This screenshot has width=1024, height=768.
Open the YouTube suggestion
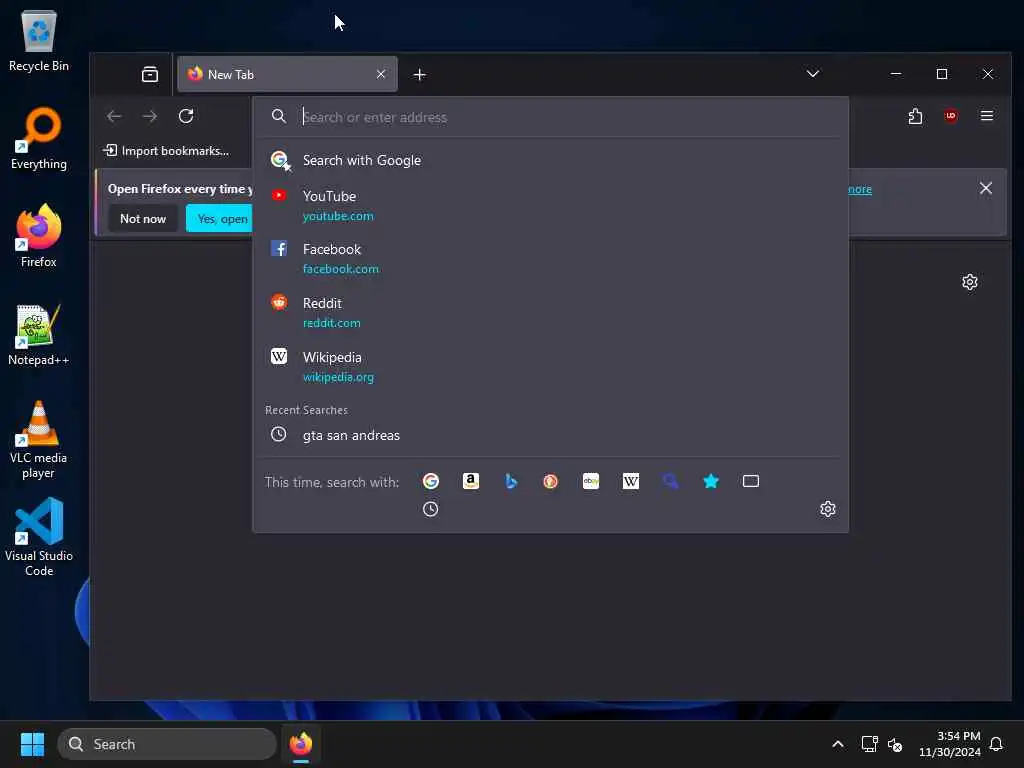(x=550, y=206)
